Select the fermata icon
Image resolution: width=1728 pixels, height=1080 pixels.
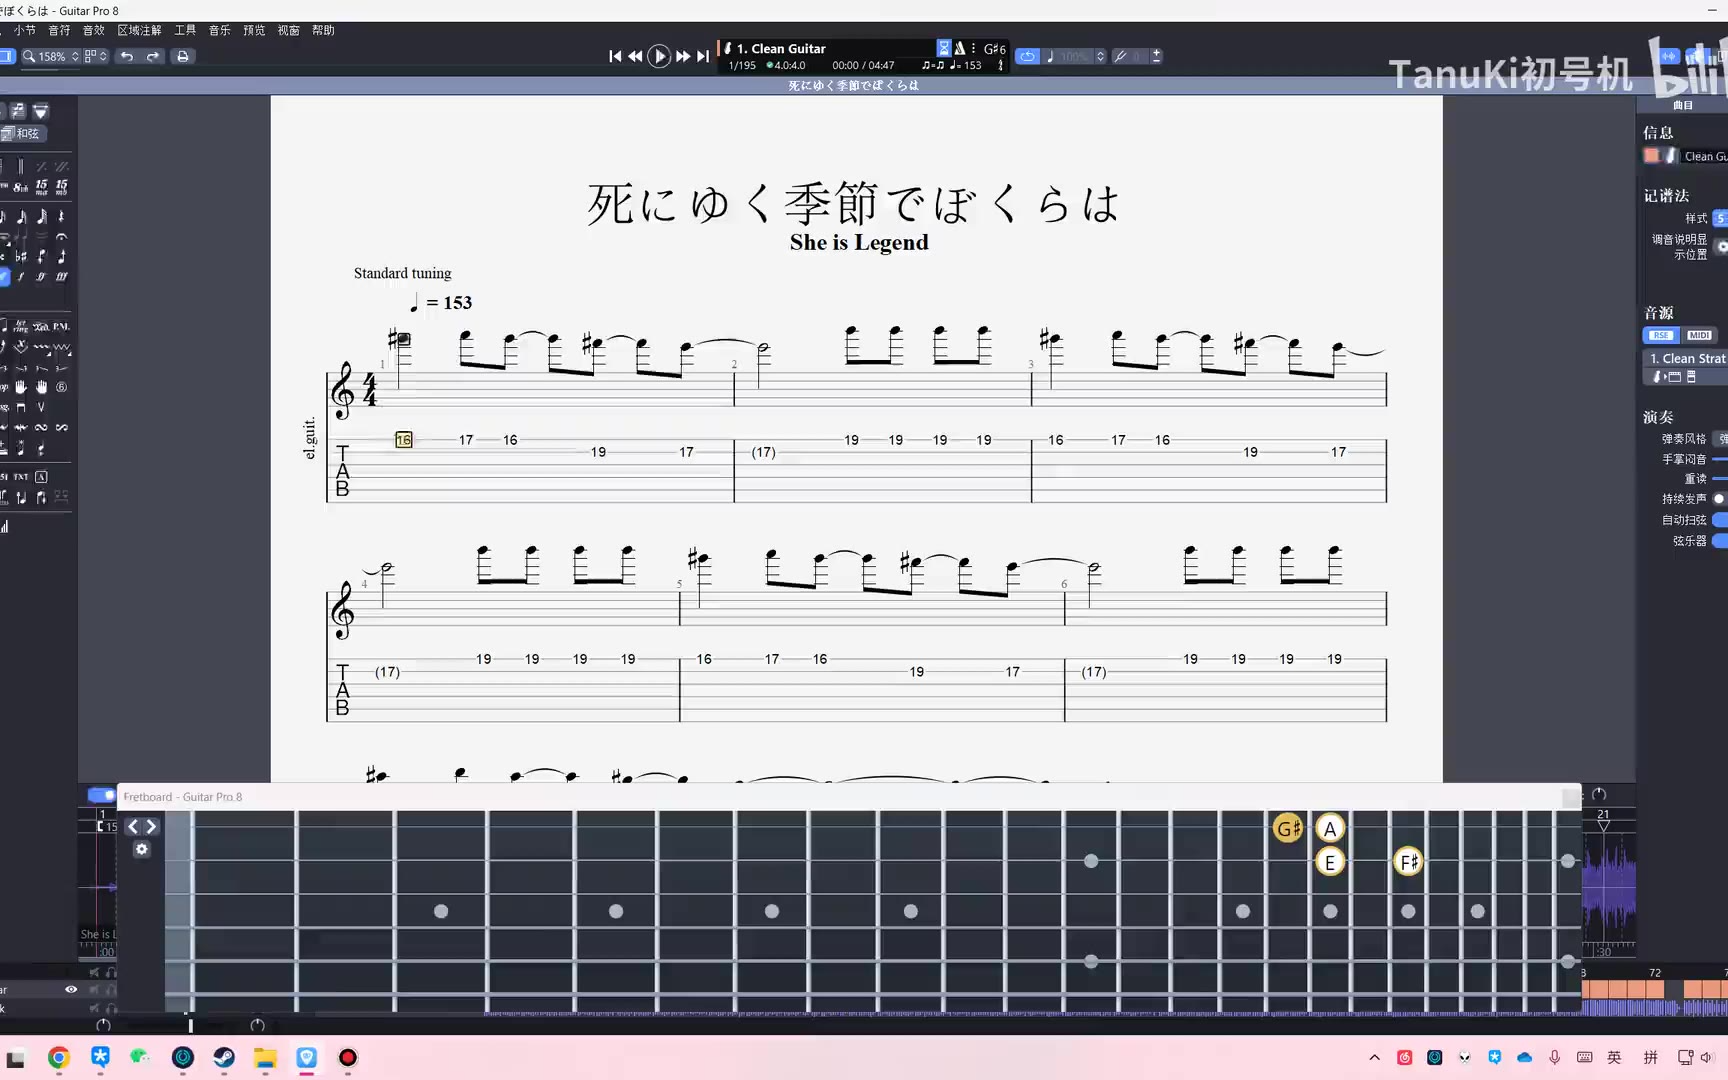[x=62, y=237]
